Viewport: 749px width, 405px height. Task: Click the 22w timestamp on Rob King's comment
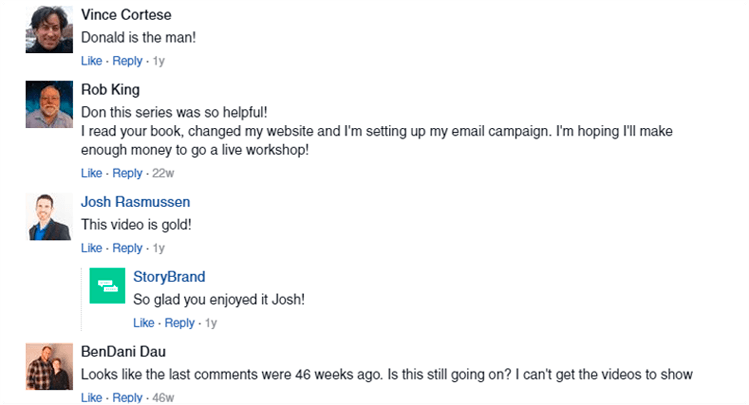163,173
